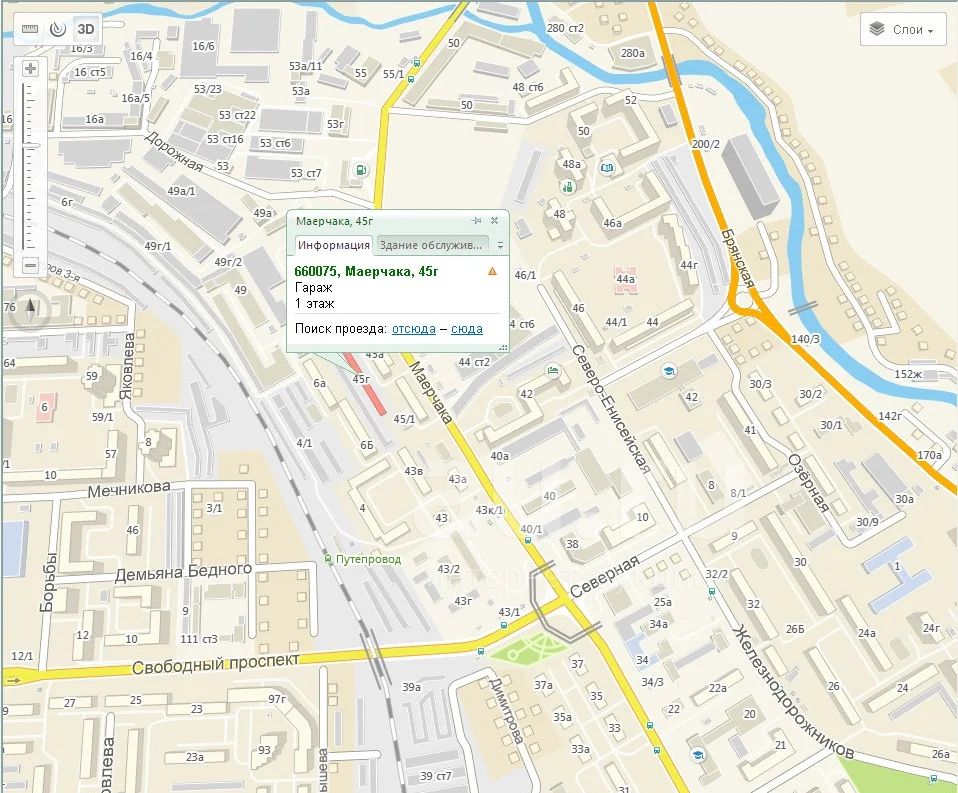Close the Маерчака 45г info popup
Viewport: 958px width, 793px height.
click(494, 221)
